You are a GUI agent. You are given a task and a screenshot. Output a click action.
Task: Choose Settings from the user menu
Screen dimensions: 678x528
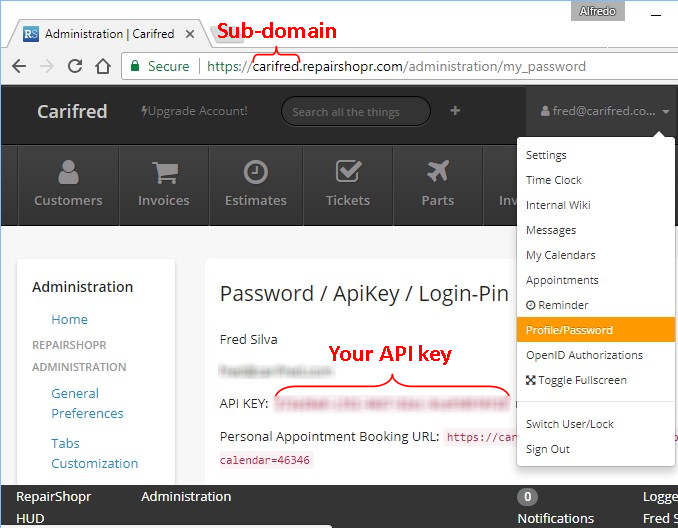pos(596,155)
